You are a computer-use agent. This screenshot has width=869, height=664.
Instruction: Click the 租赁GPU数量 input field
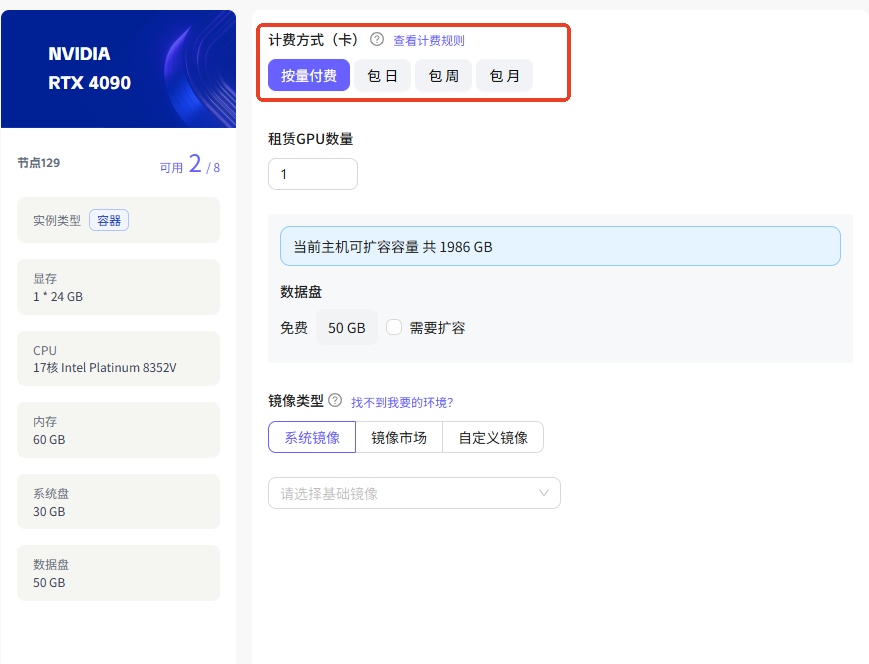coord(313,174)
